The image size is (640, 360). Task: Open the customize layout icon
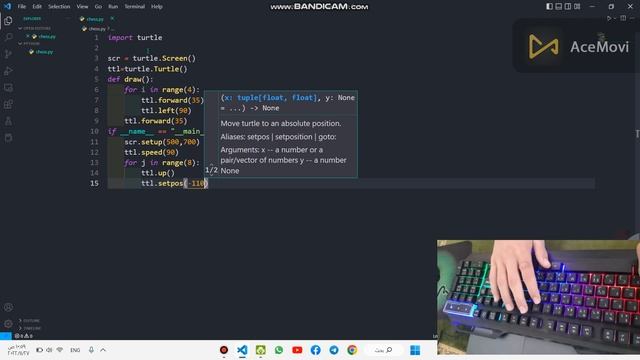[x=577, y=6]
